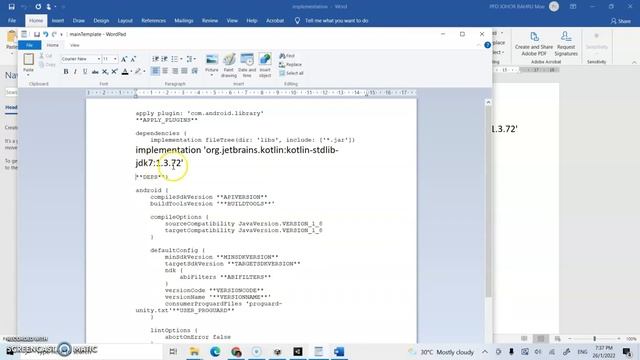The width and height of the screenshot is (640, 360).
Task: Click the line with **DEPS** text
Action: (x=151, y=177)
